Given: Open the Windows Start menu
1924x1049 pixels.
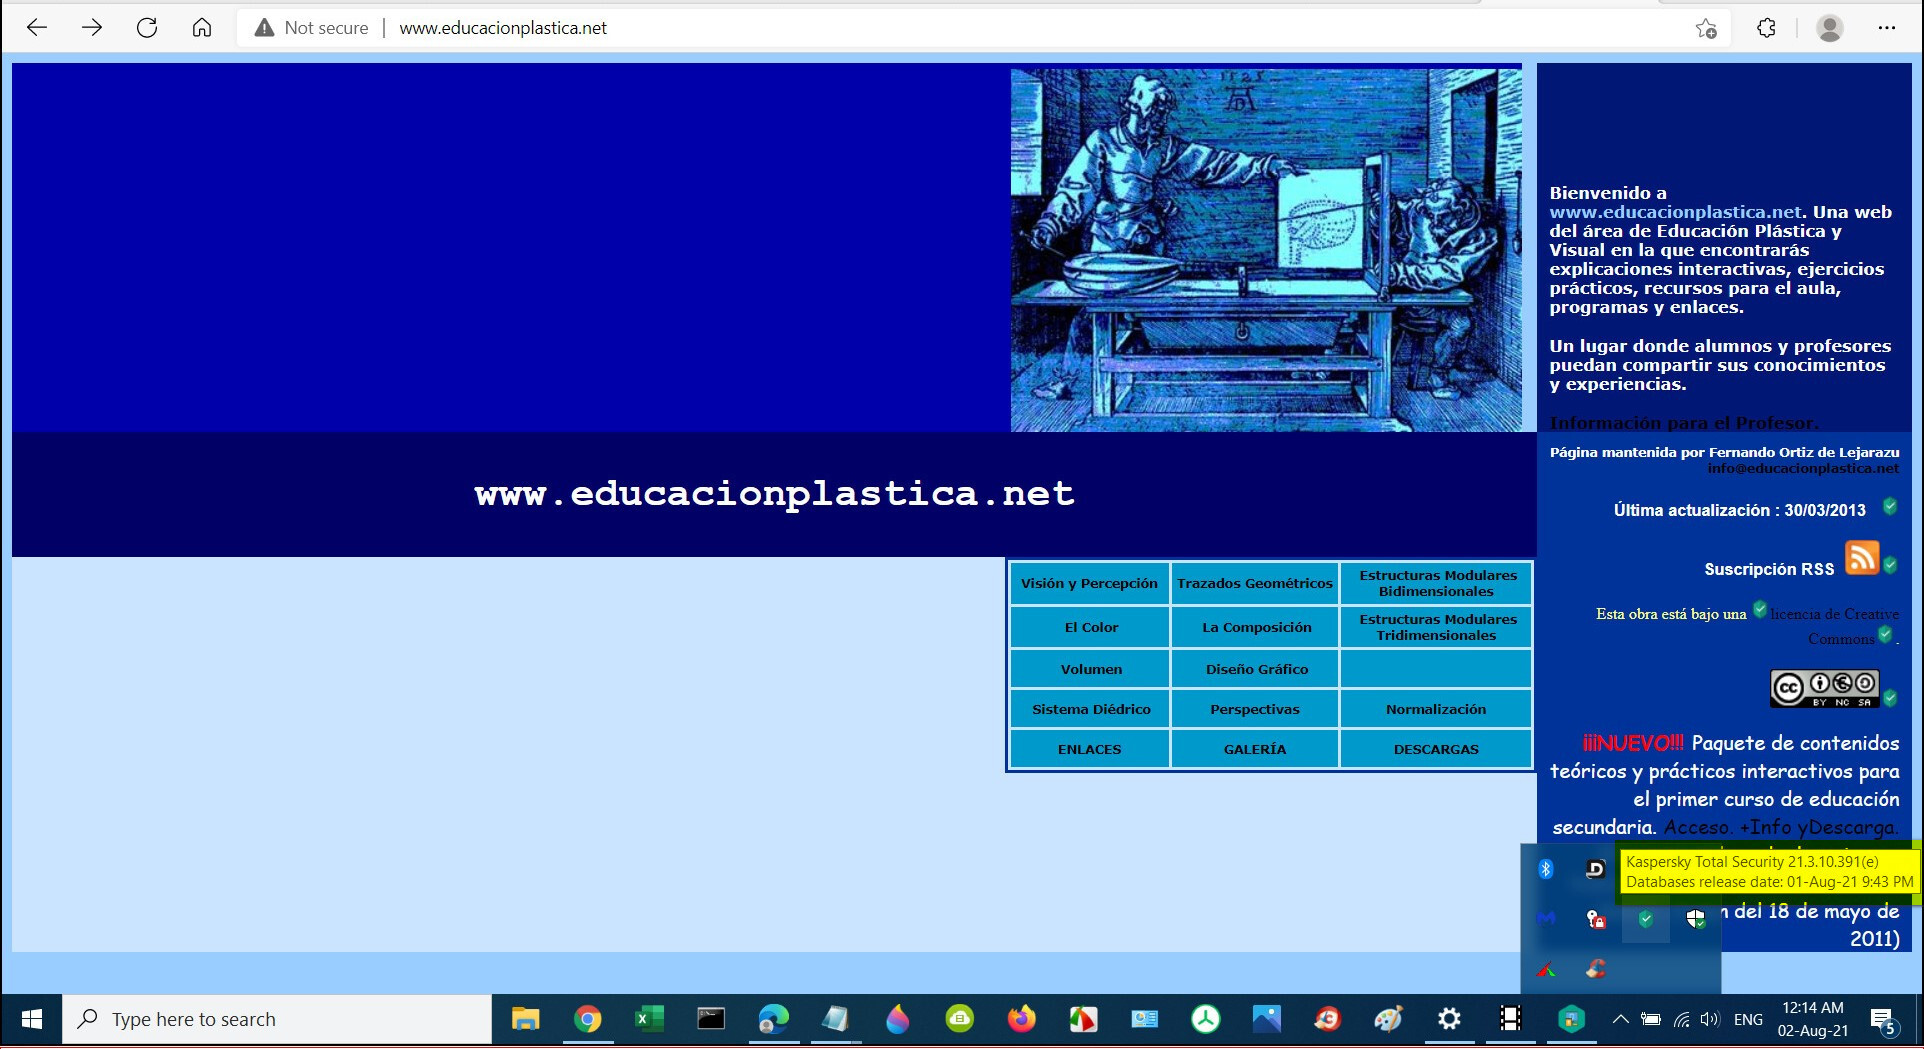Looking at the screenshot, I should tap(32, 1019).
